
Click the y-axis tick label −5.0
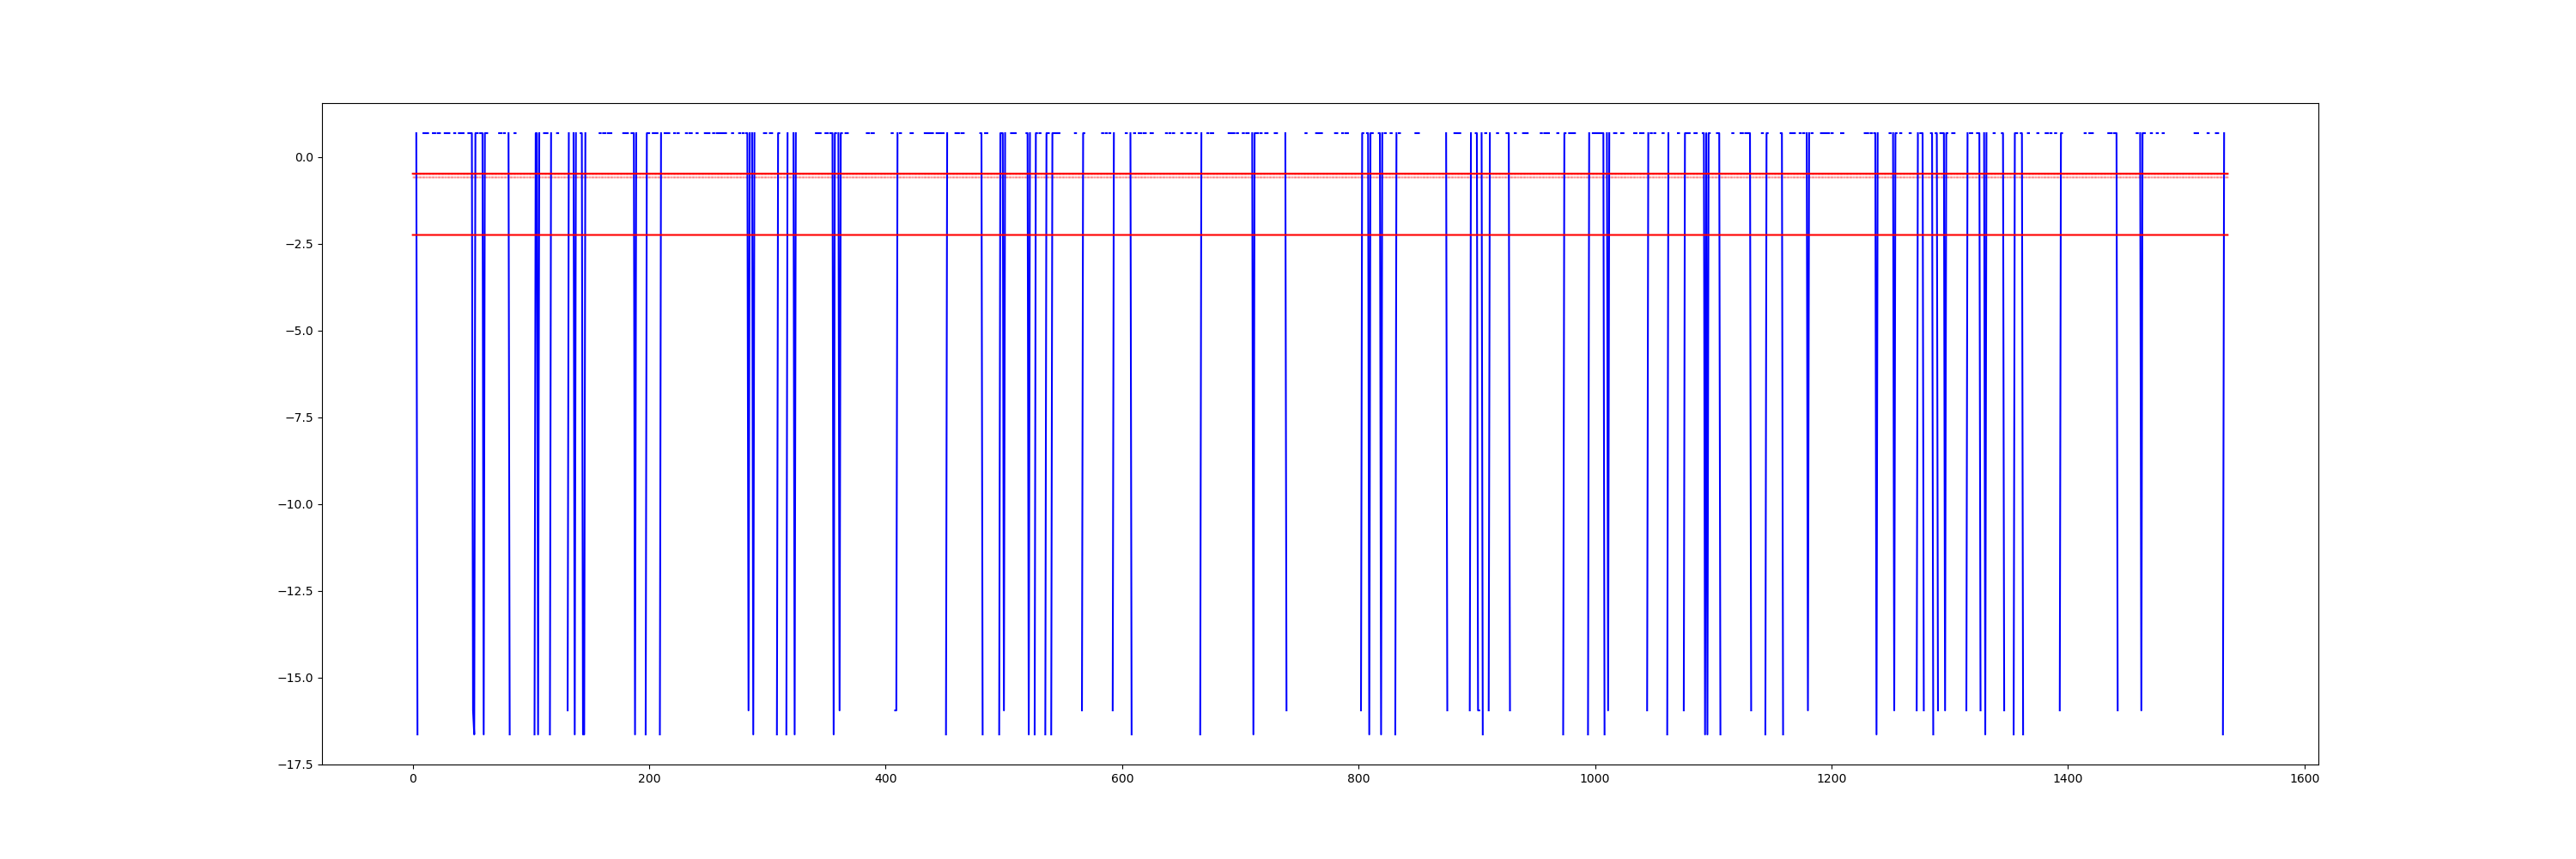click(298, 331)
